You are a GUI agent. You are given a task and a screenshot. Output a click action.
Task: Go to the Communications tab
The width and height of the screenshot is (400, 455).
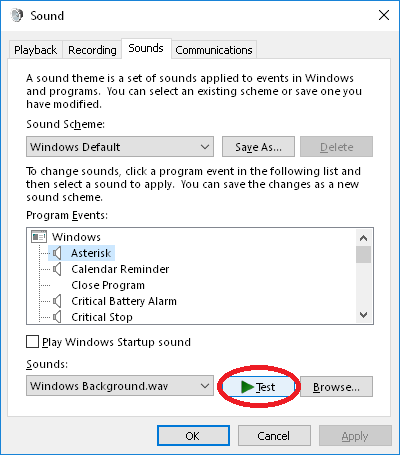(x=214, y=50)
